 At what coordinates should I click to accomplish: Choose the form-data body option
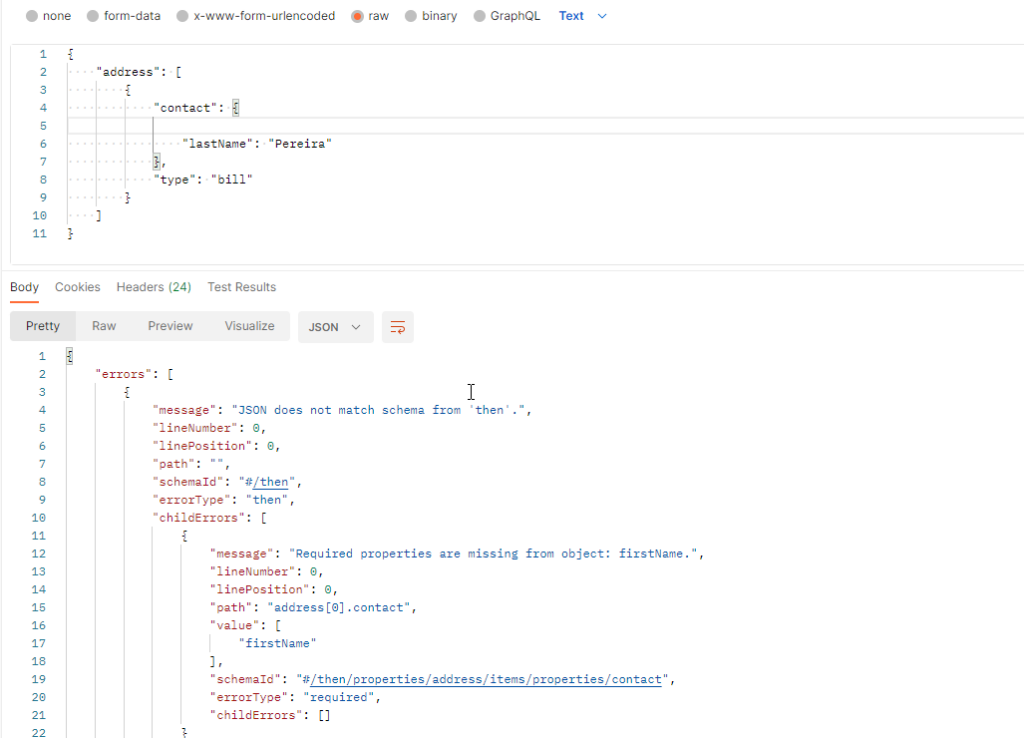click(93, 16)
